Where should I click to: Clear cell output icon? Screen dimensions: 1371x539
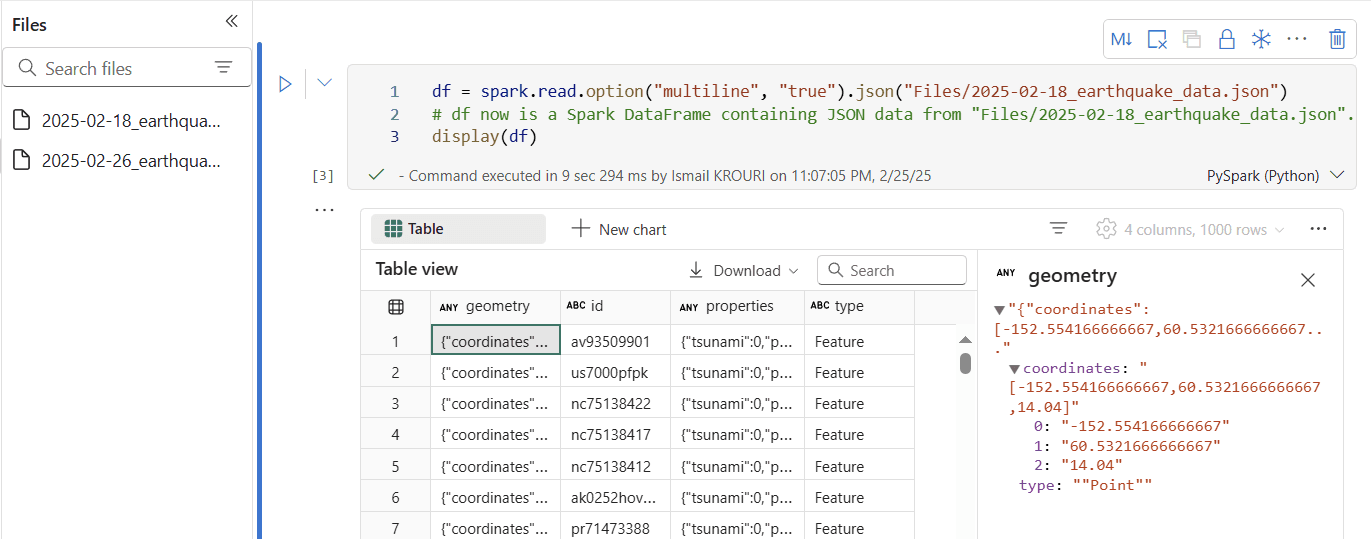1157,39
